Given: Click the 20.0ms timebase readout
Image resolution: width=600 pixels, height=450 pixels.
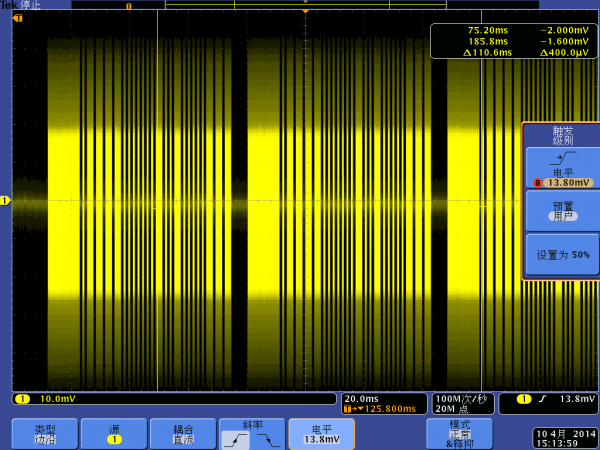Looking at the screenshot, I should click(359, 397).
